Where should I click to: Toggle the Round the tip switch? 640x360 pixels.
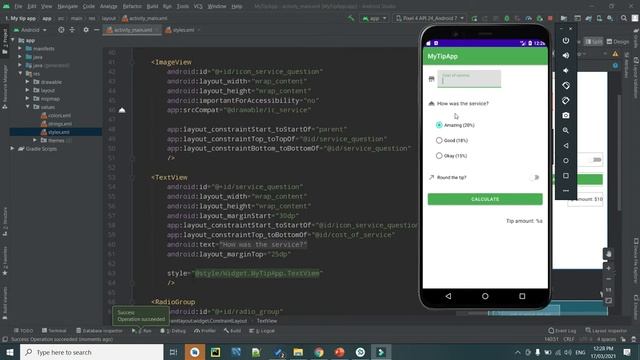pyautogui.click(x=535, y=178)
